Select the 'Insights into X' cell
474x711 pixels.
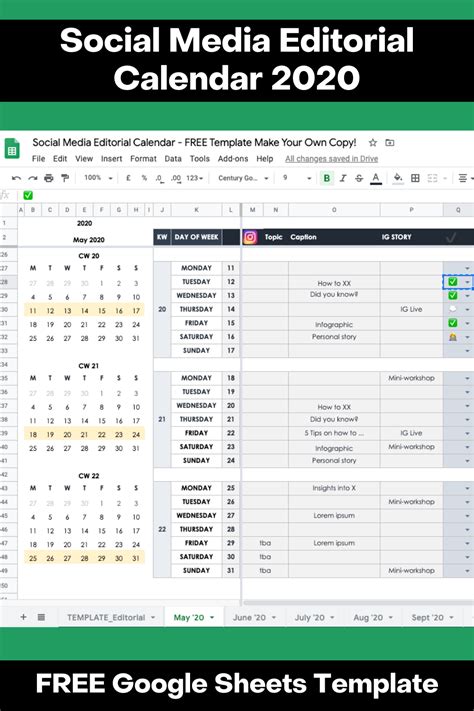point(334,488)
